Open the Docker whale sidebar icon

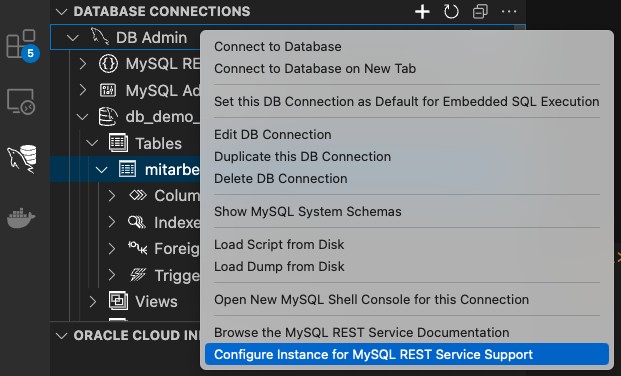21,218
